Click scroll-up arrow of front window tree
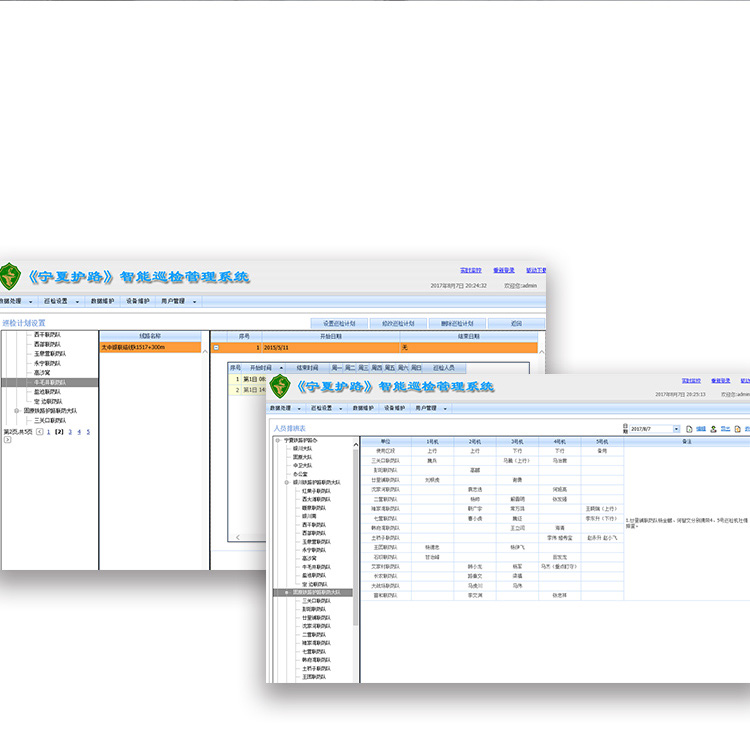This screenshot has height=749, width=750. [355, 445]
